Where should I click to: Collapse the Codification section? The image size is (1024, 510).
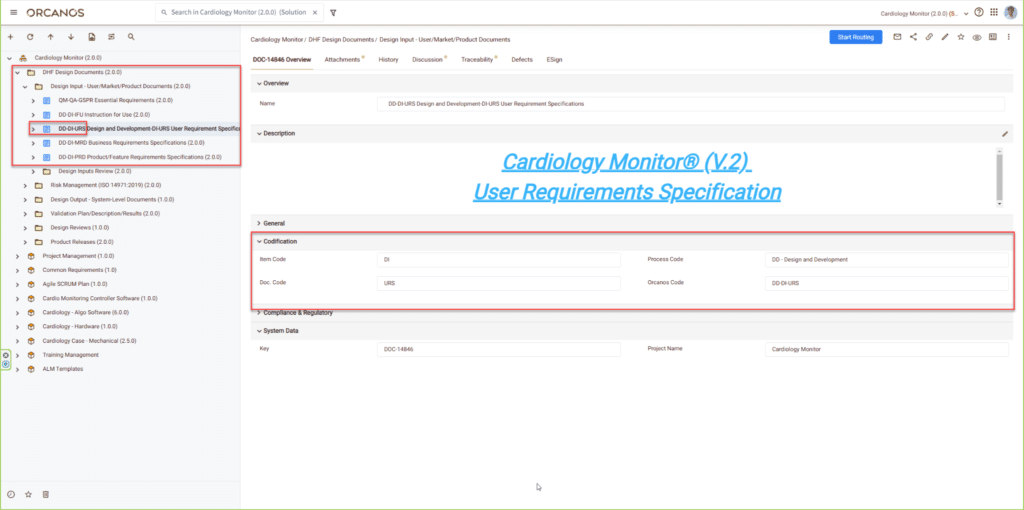(259, 242)
